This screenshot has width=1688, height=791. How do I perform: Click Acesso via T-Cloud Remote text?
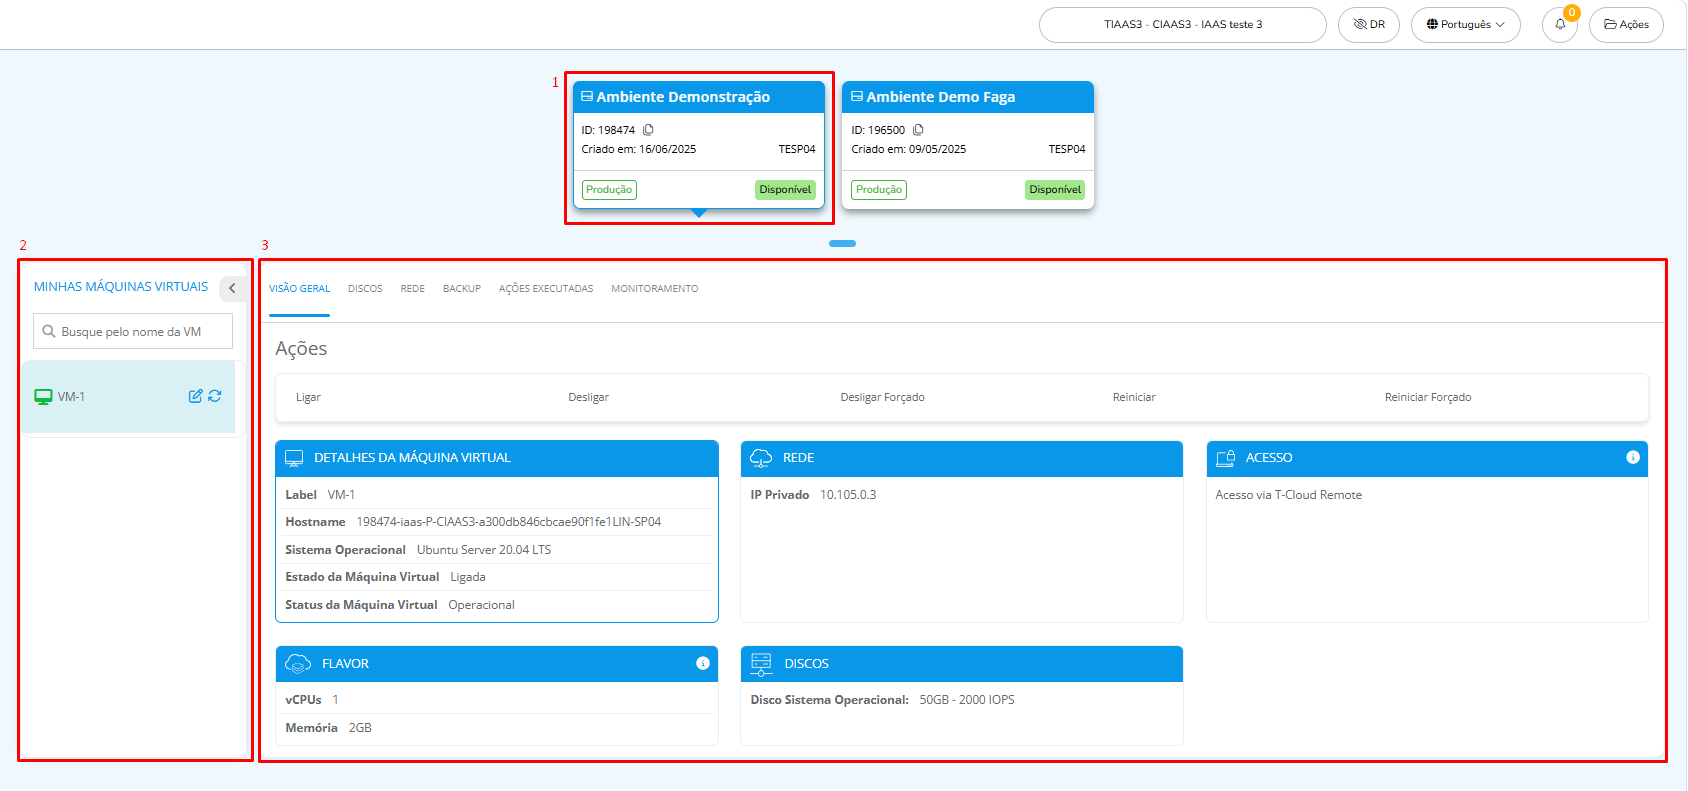tap(1288, 495)
